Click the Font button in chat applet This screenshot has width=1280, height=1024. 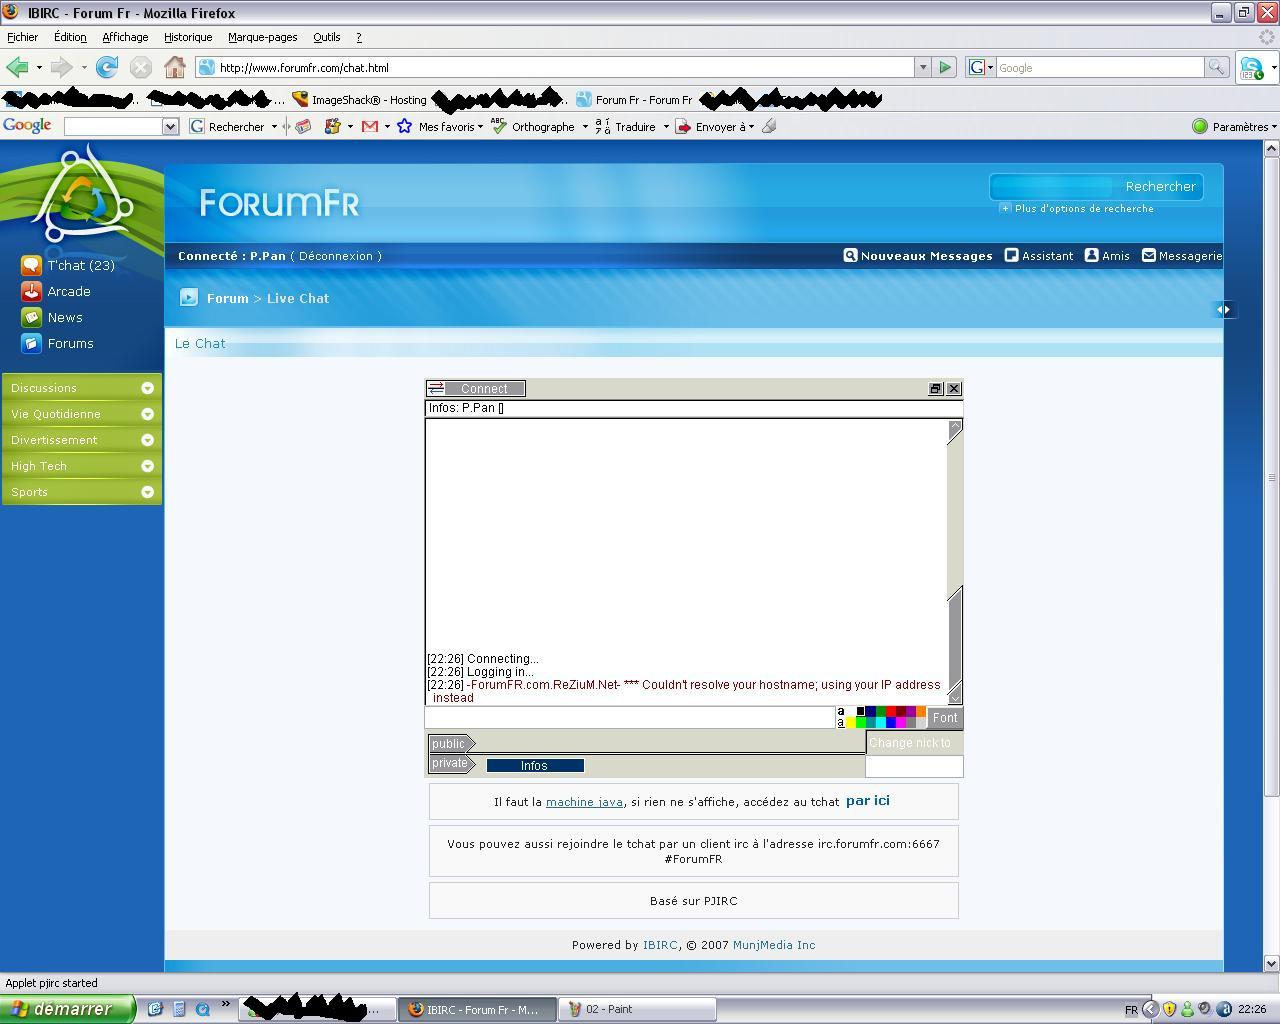(945, 717)
